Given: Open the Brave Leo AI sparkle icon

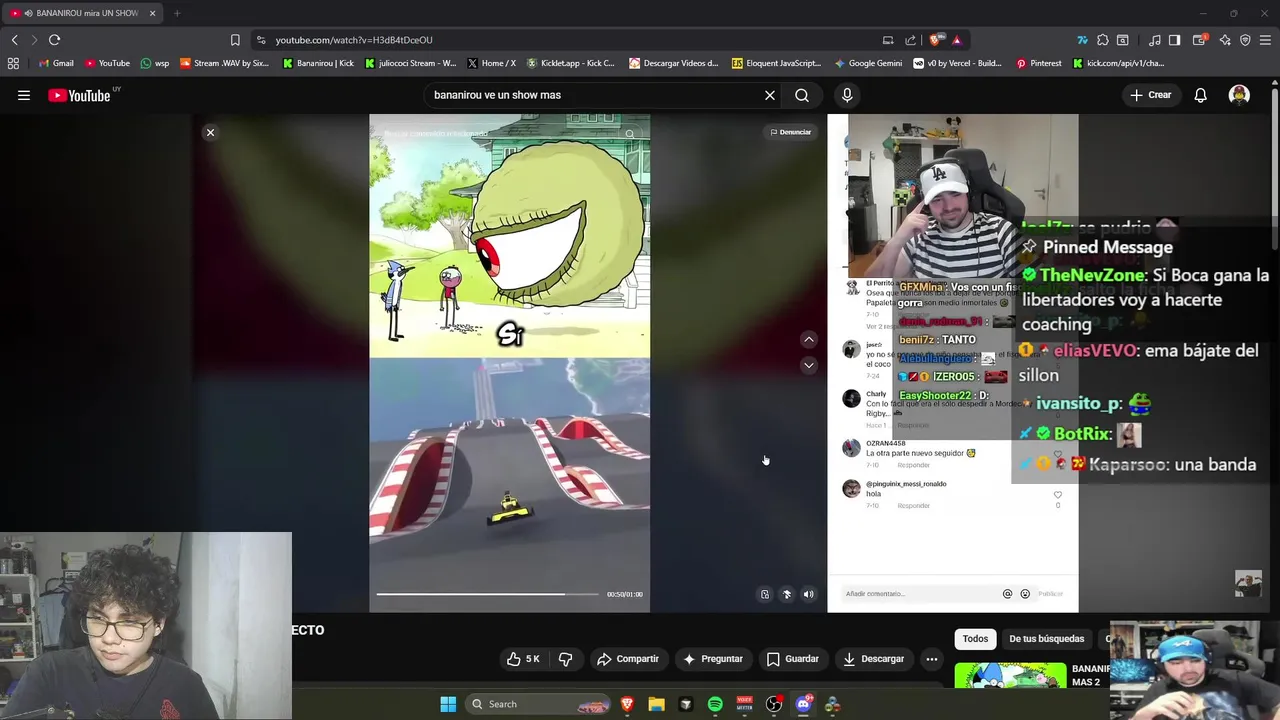Looking at the screenshot, I should (1225, 40).
